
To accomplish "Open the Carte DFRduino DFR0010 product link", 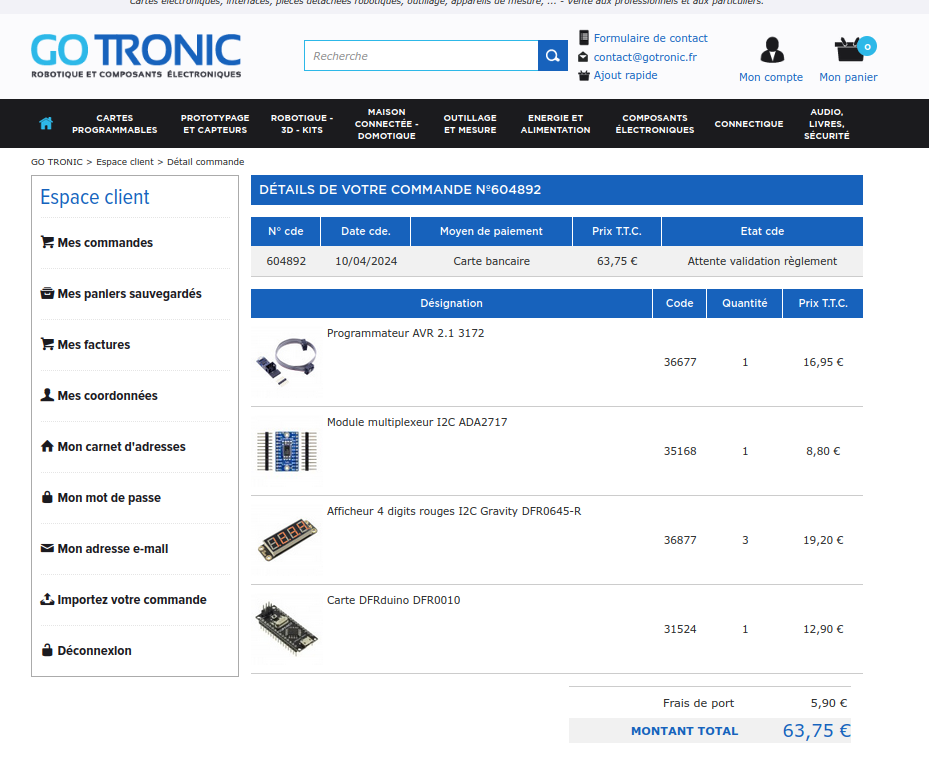I will (393, 601).
